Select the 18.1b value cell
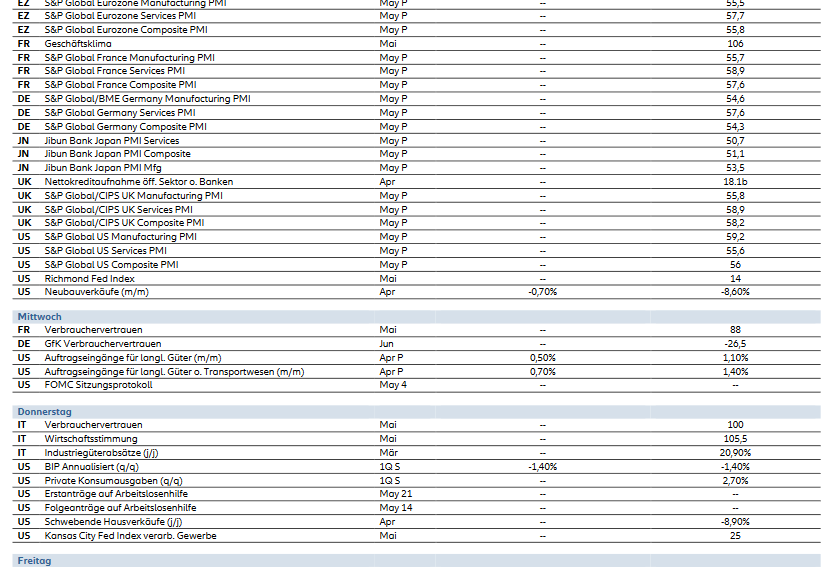Screen dimensions: 832x570 tap(735, 182)
